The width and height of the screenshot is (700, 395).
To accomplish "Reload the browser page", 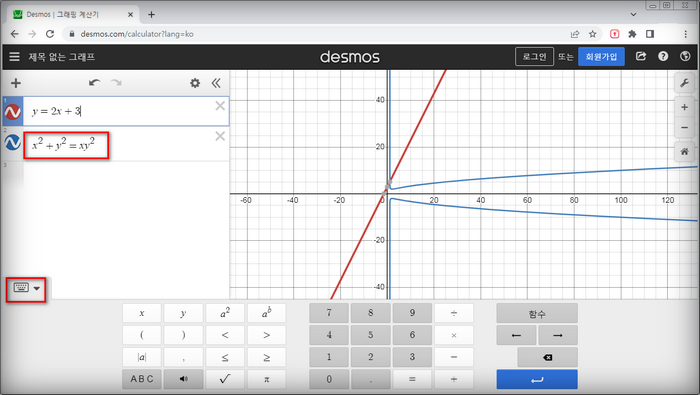I will coord(50,34).
